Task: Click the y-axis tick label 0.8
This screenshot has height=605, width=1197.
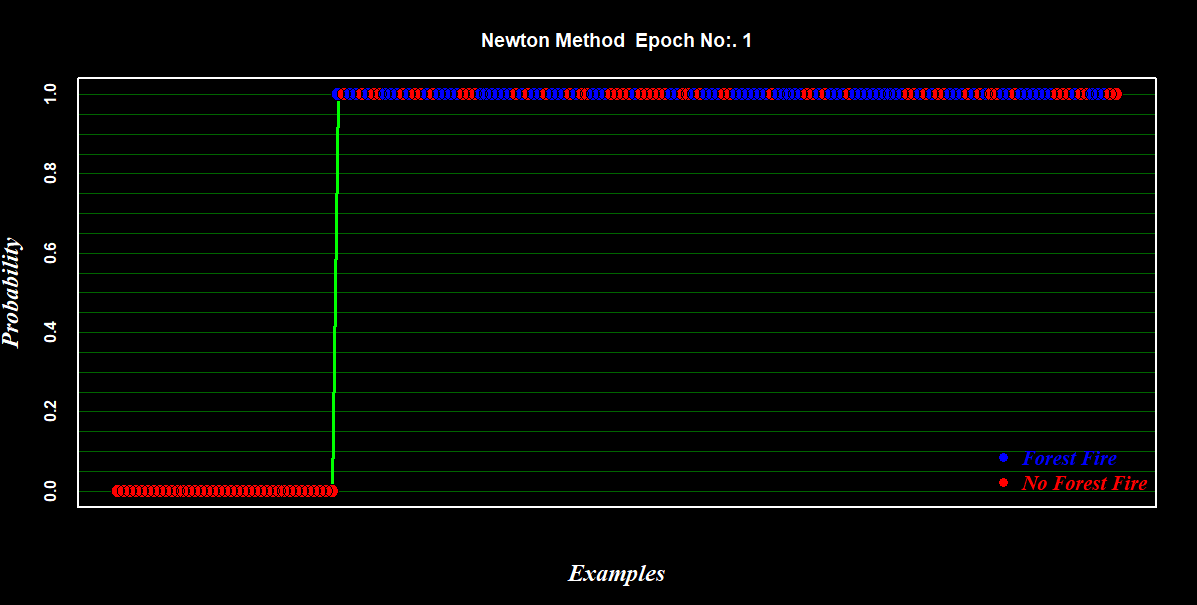Action: point(51,174)
